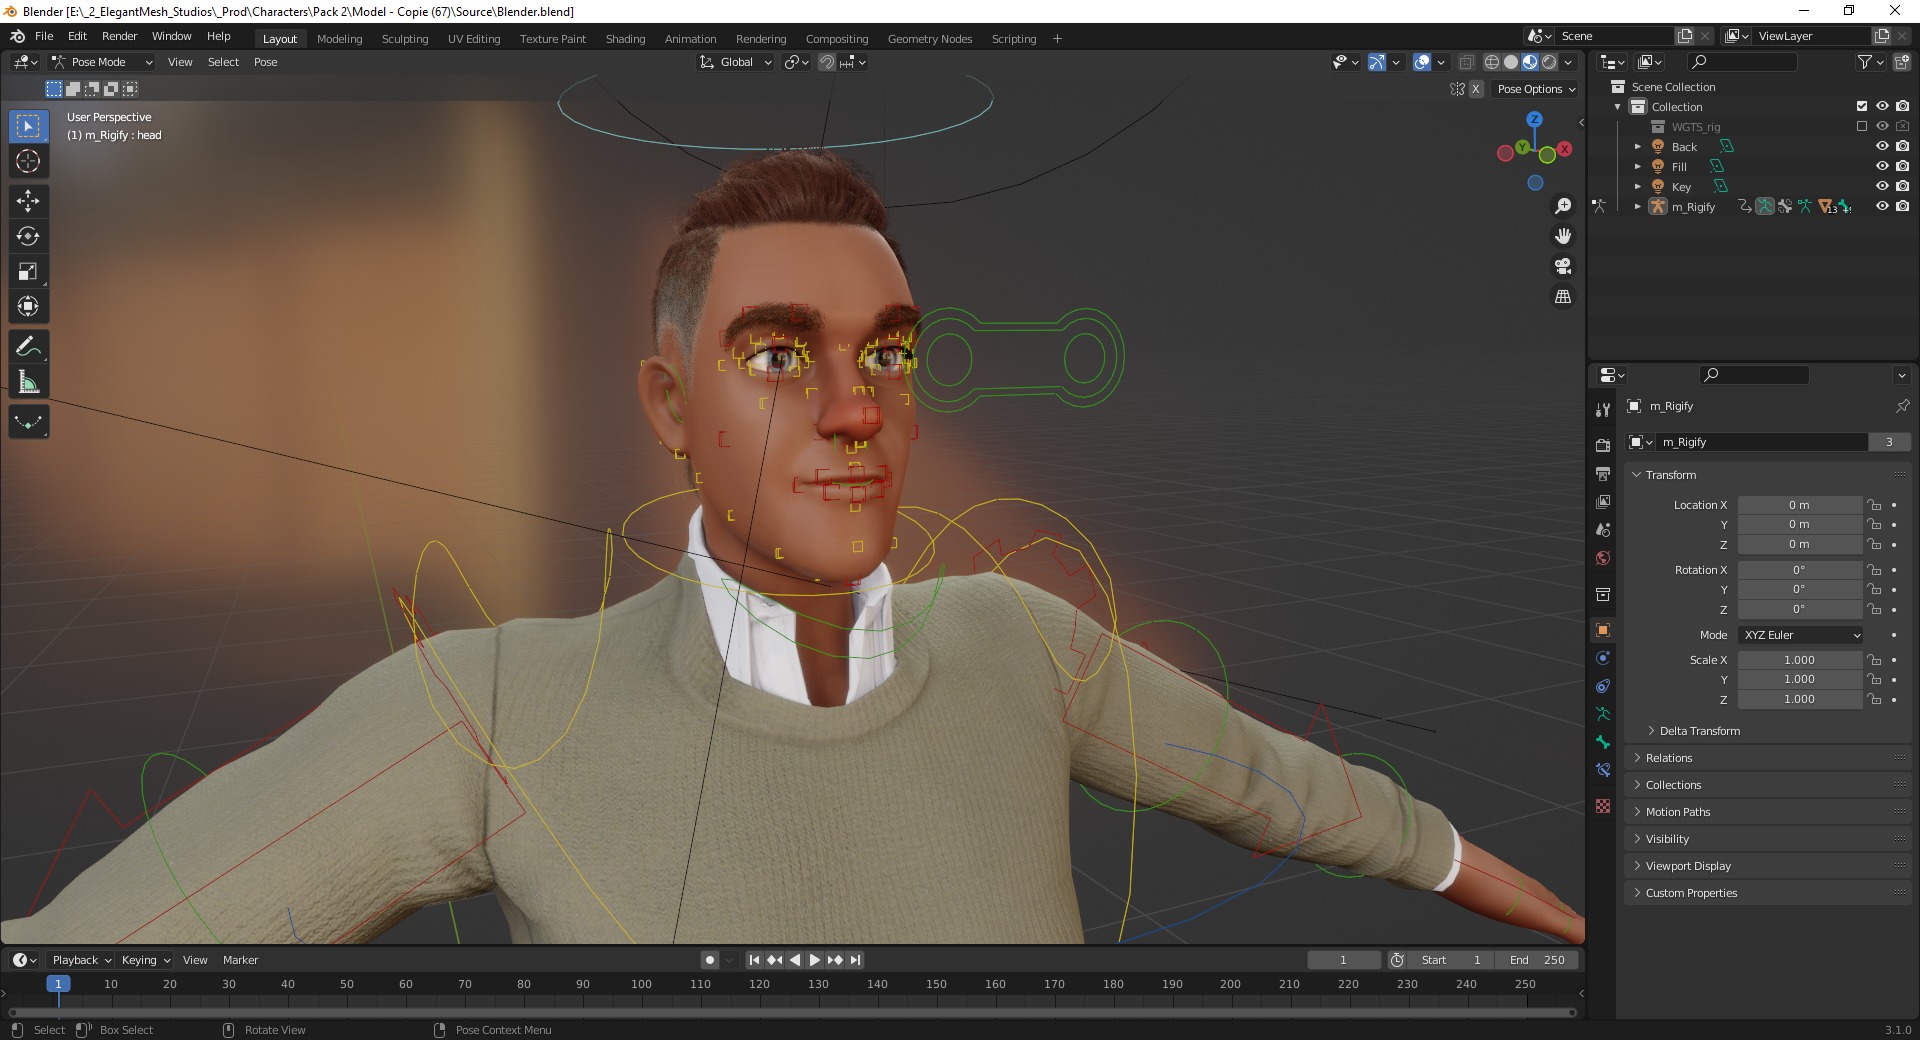Activate the Move tool
The width and height of the screenshot is (1920, 1040).
click(28, 201)
